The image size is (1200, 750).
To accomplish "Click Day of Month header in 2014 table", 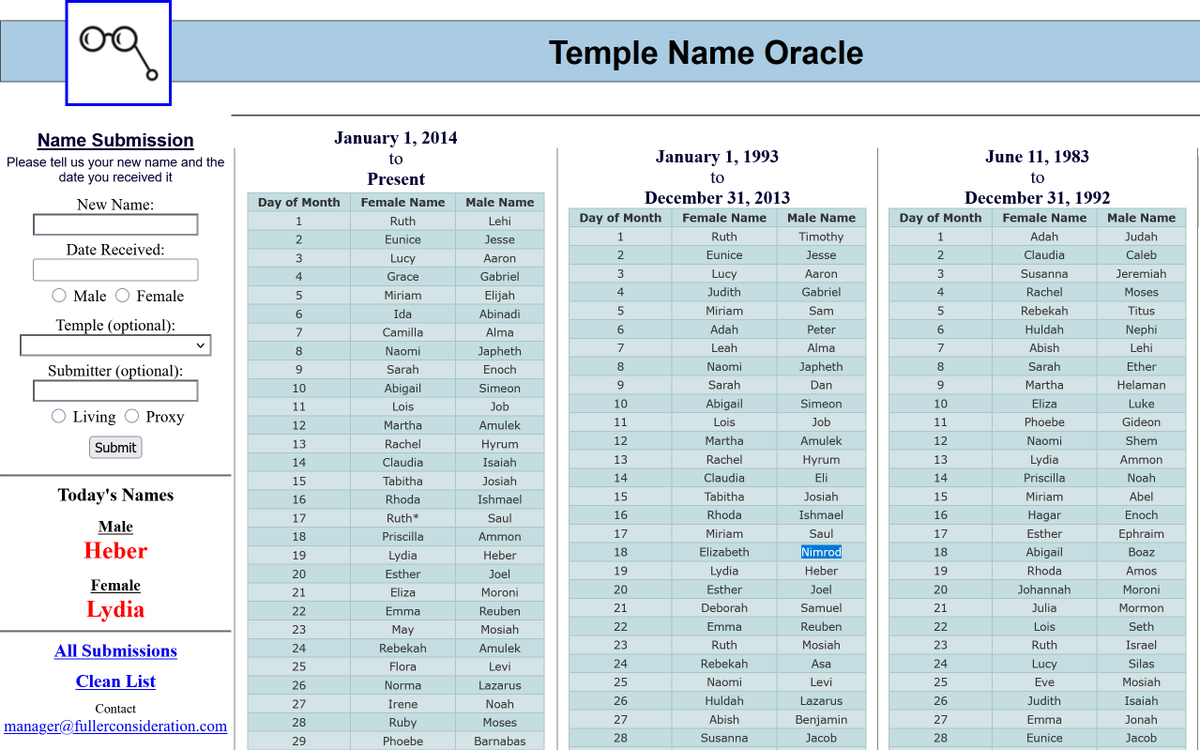I will [x=299, y=202].
